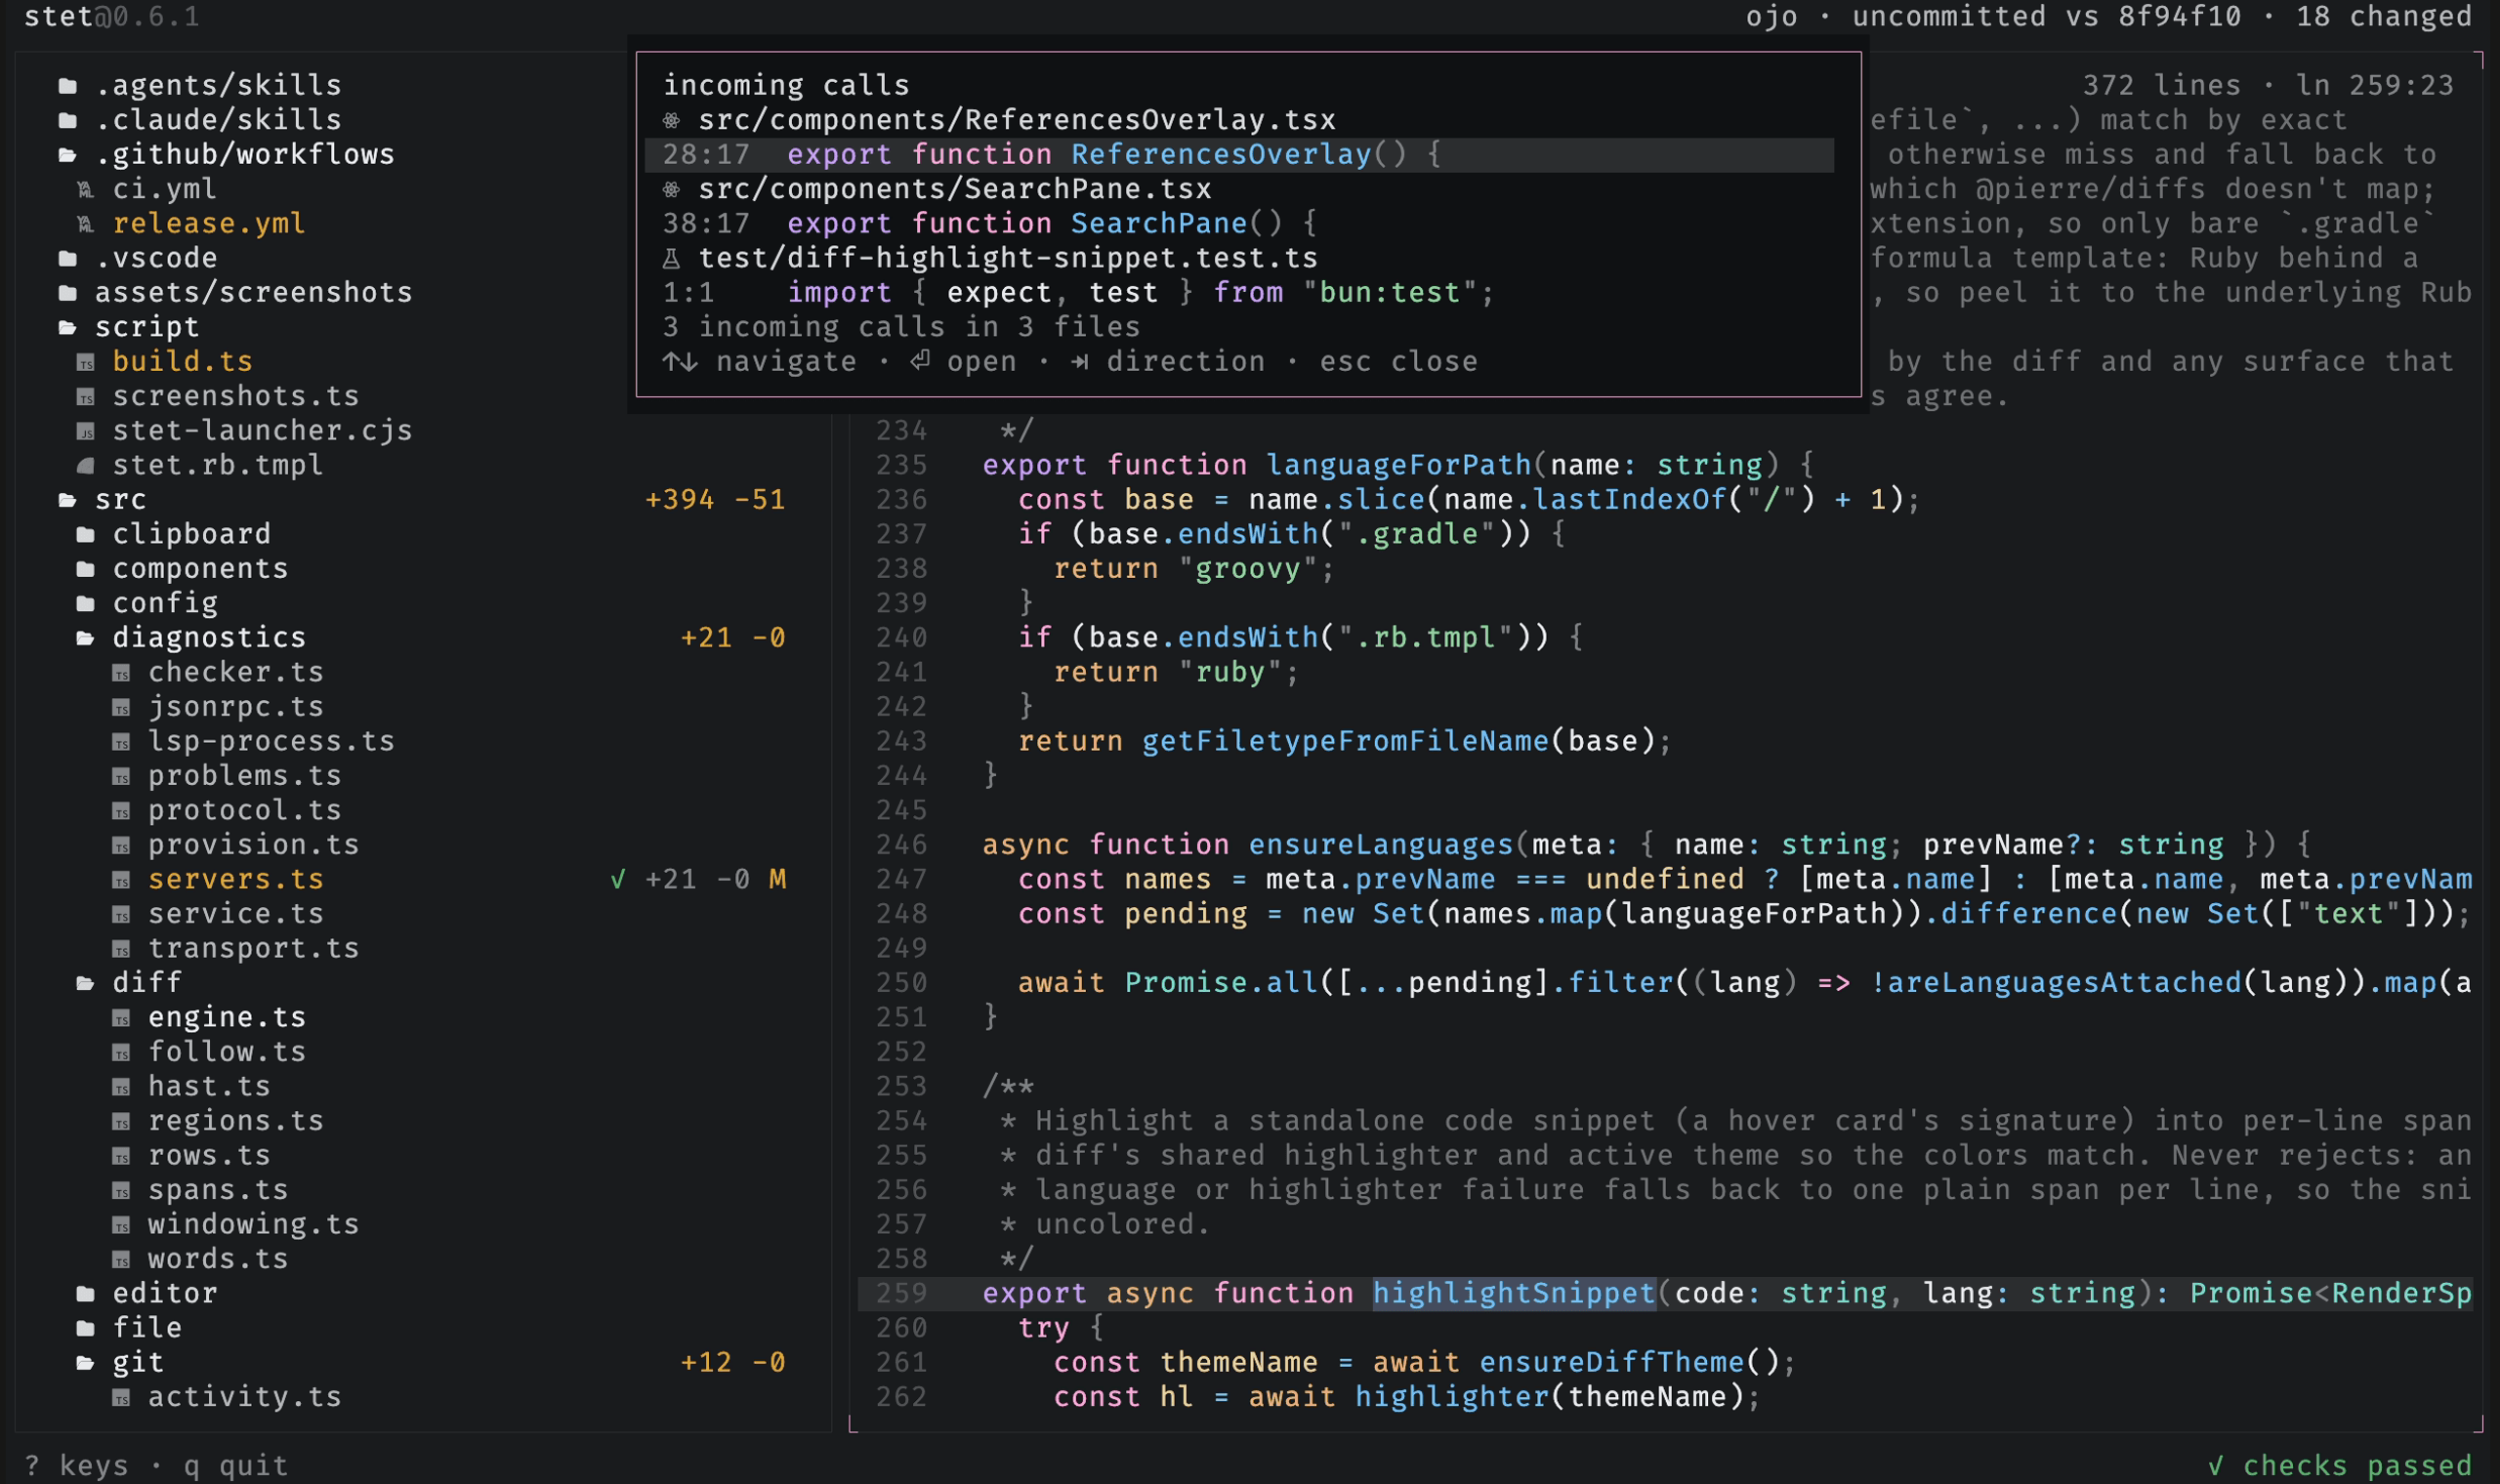
Task: Open src/components/ReferencesOverlay.tsx file header in overlay
Action: 1017,120
